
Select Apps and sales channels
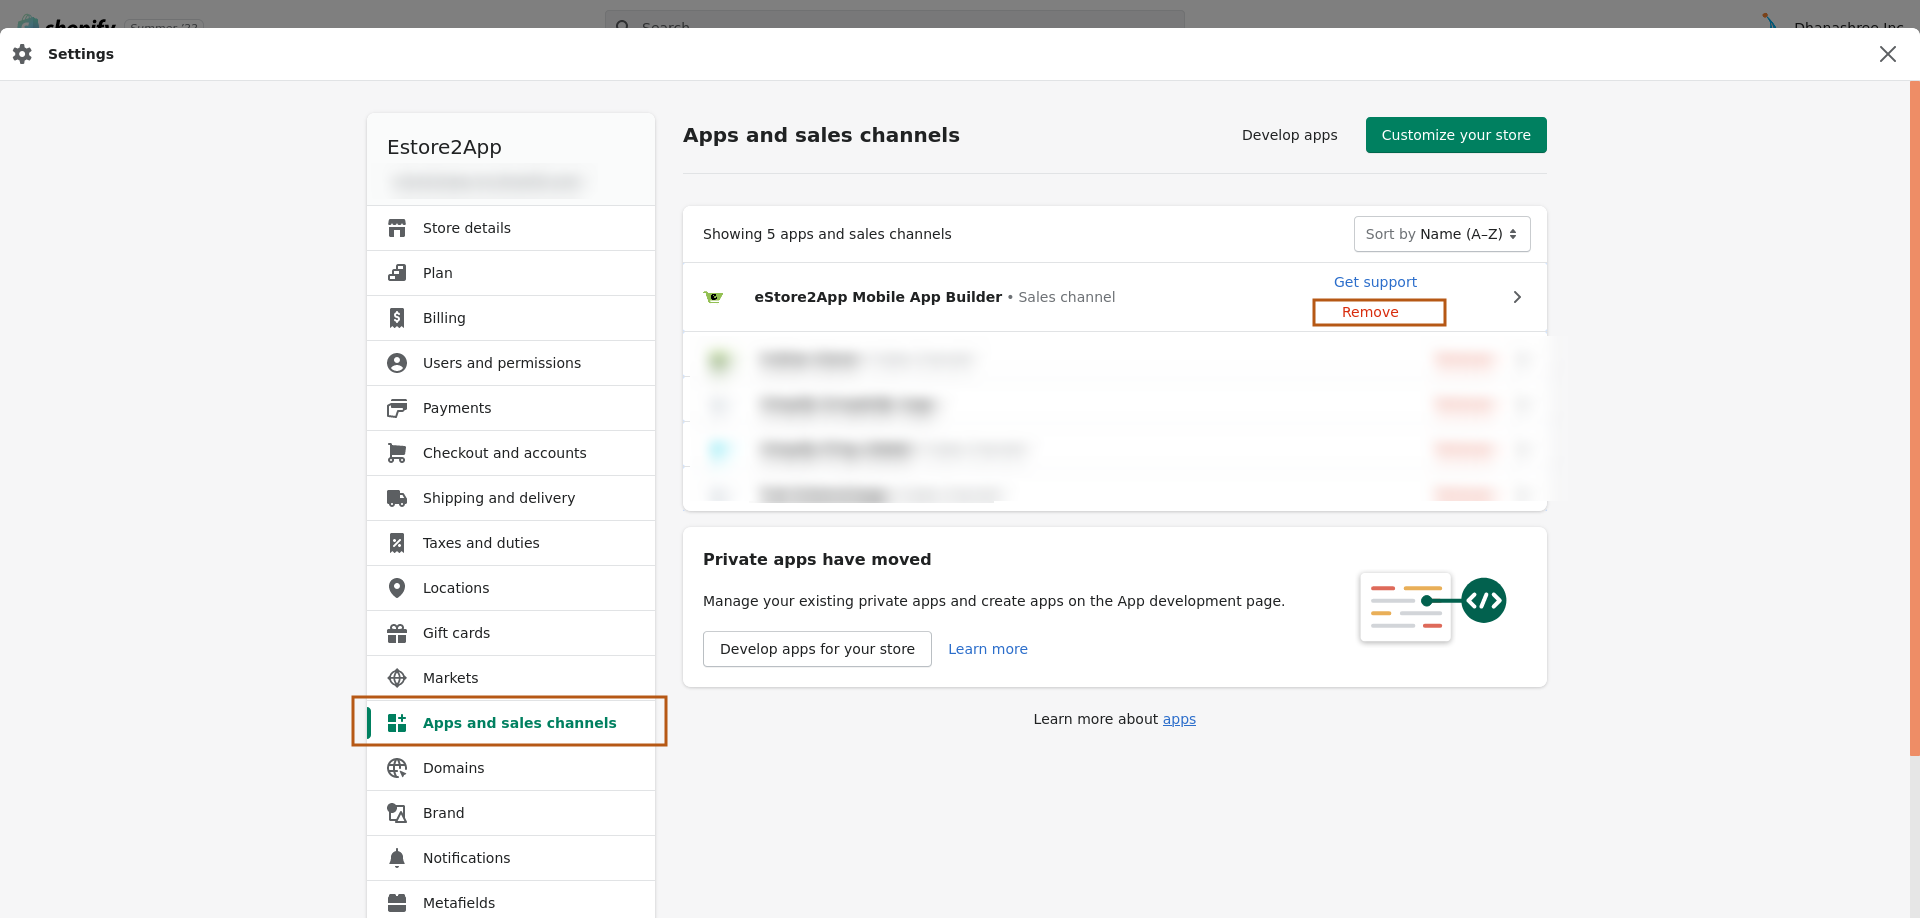click(511, 723)
